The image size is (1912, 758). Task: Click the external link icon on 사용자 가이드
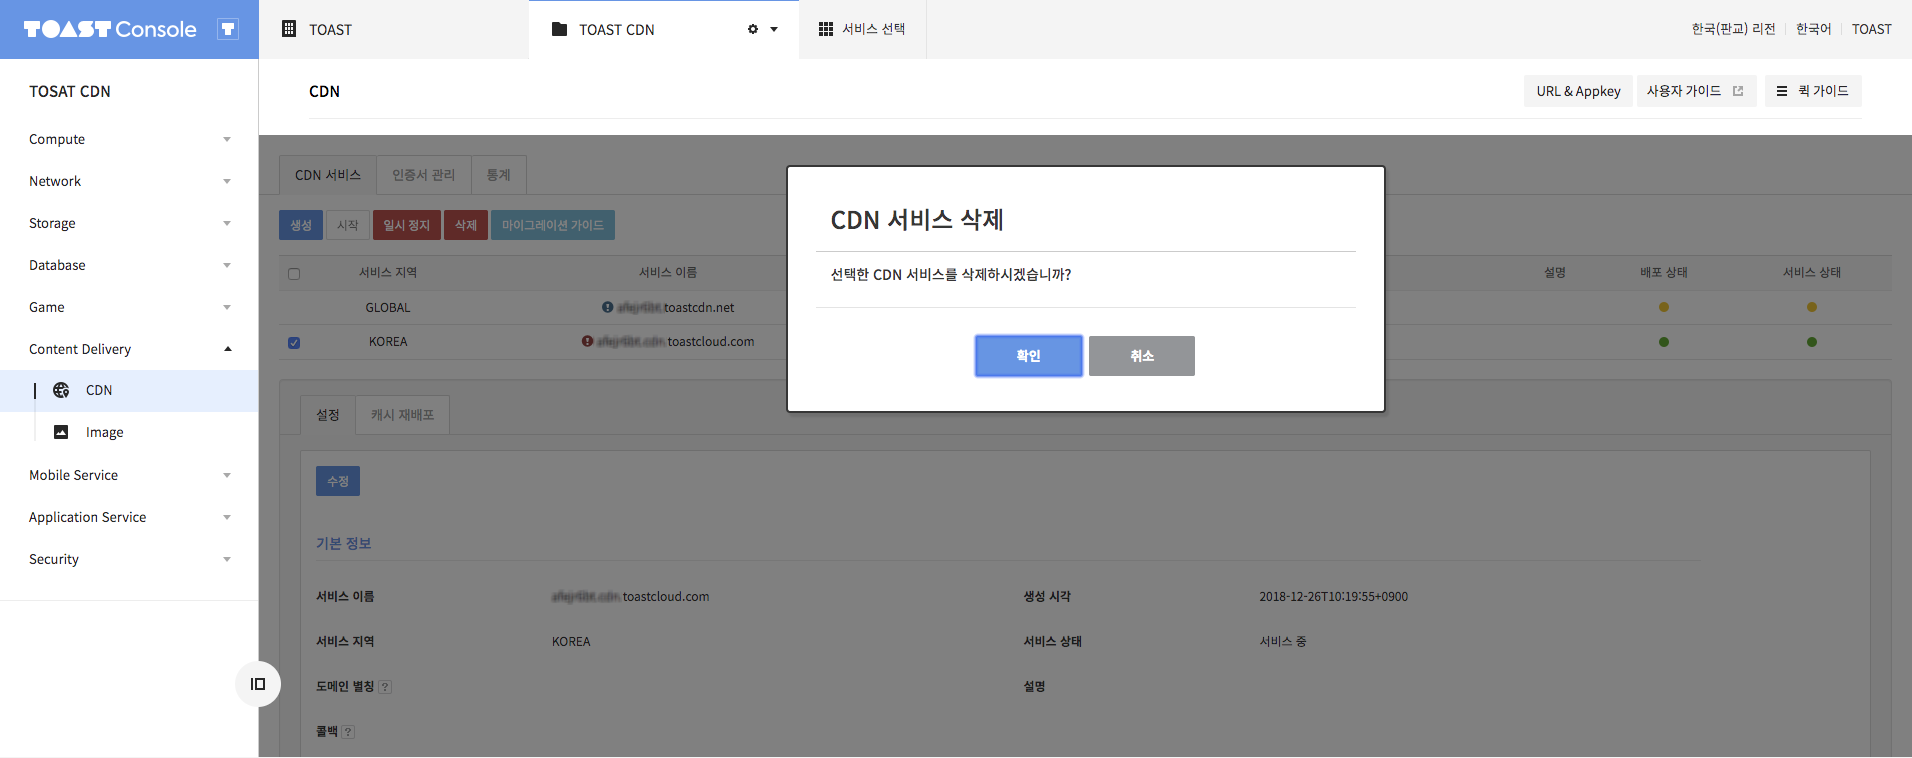point(1738,91)
